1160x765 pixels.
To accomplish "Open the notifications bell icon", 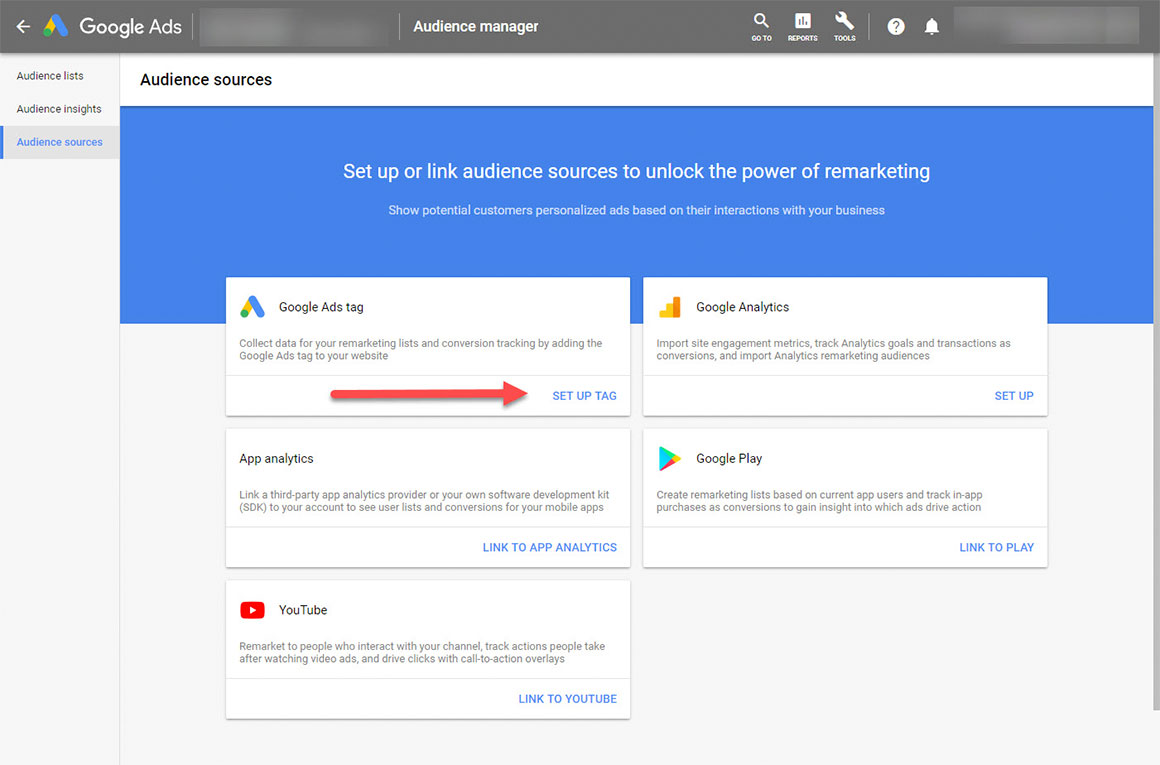I will pyautogui.click(x=932, y=26).
